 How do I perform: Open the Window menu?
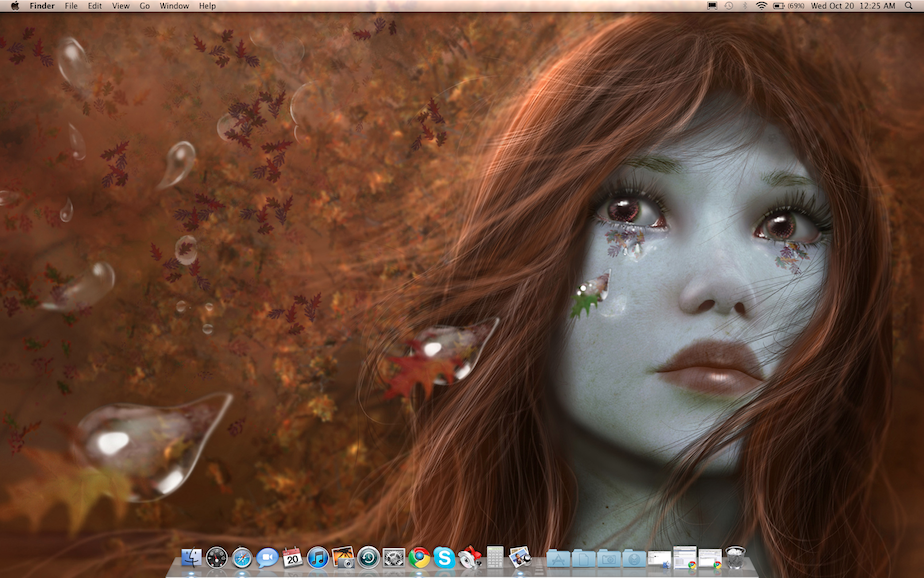coord(174,6)
